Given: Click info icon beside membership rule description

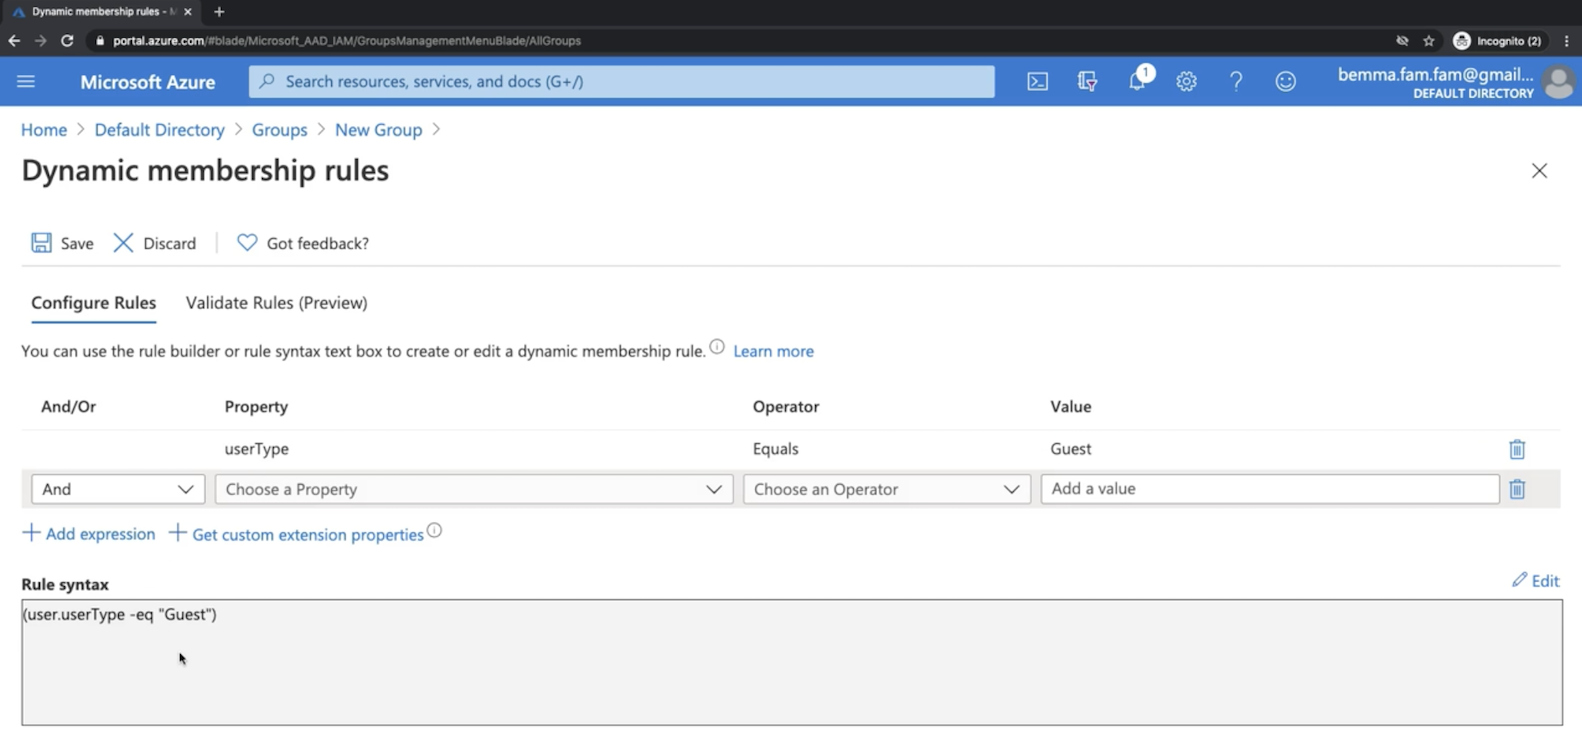Looking at the screenshot, I should [717, 347].
